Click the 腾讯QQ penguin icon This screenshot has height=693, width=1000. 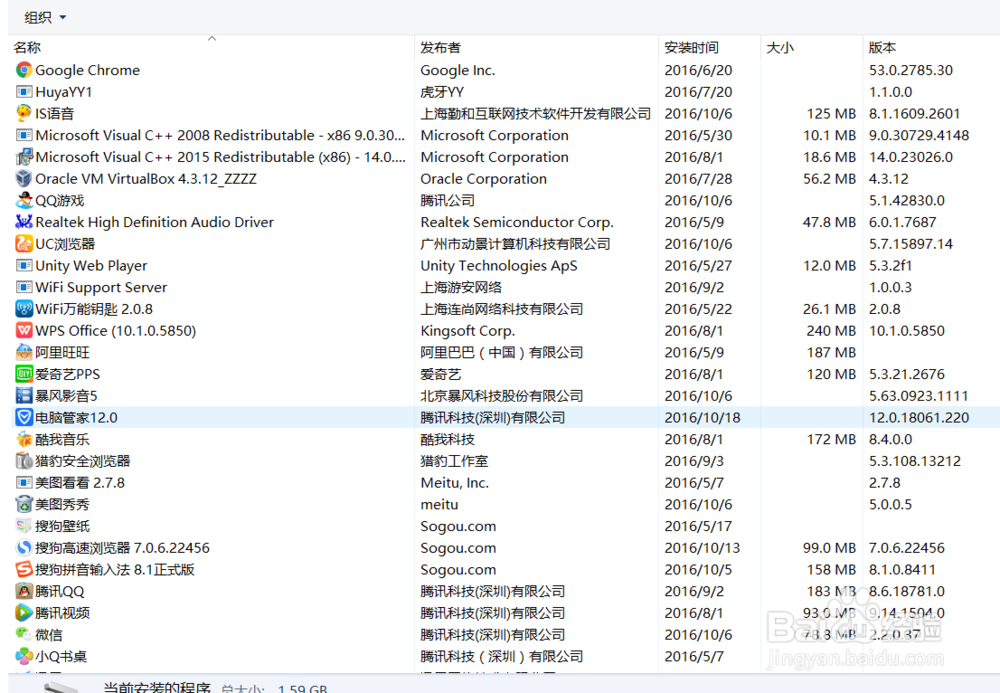(x=24, y=591)
